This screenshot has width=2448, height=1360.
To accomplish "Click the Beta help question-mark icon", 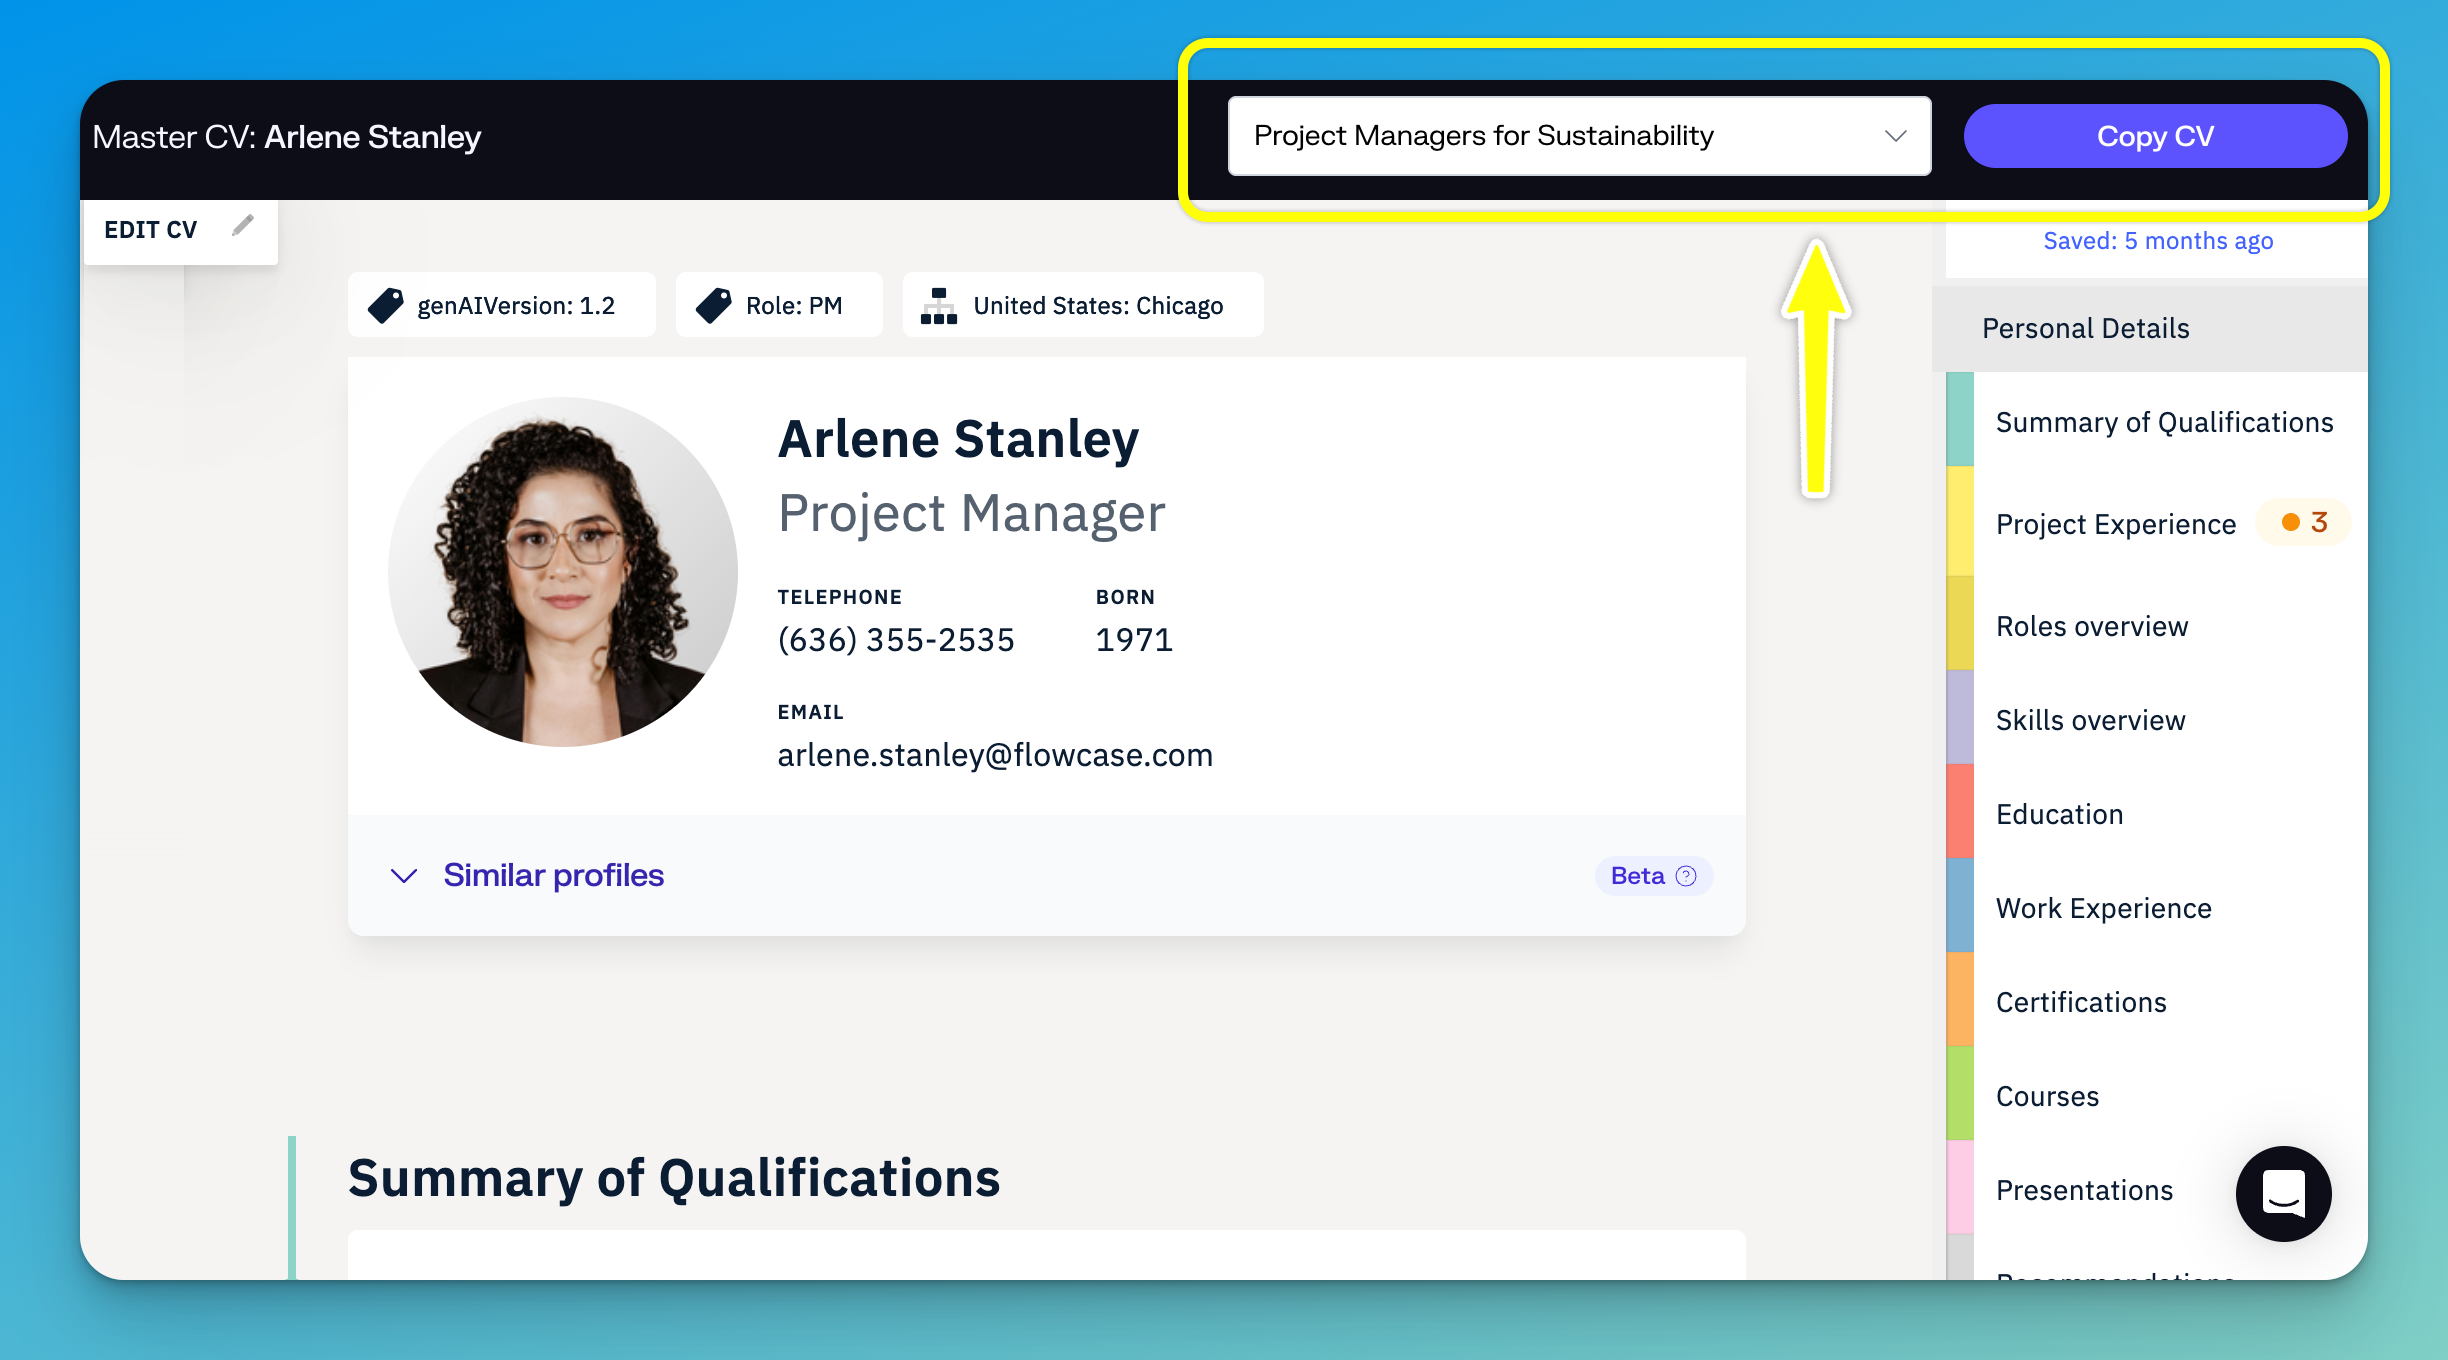I will [1686, 876].
